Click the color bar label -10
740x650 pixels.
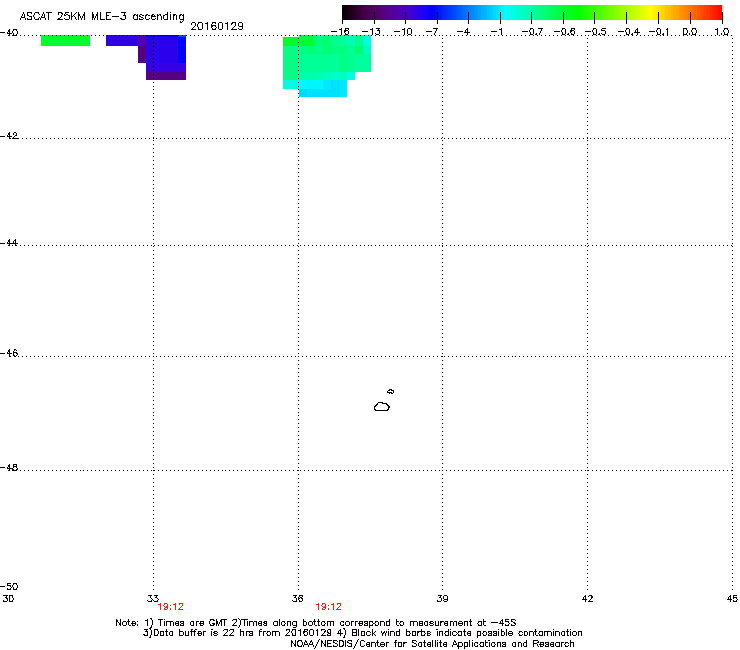pos(403,32)
